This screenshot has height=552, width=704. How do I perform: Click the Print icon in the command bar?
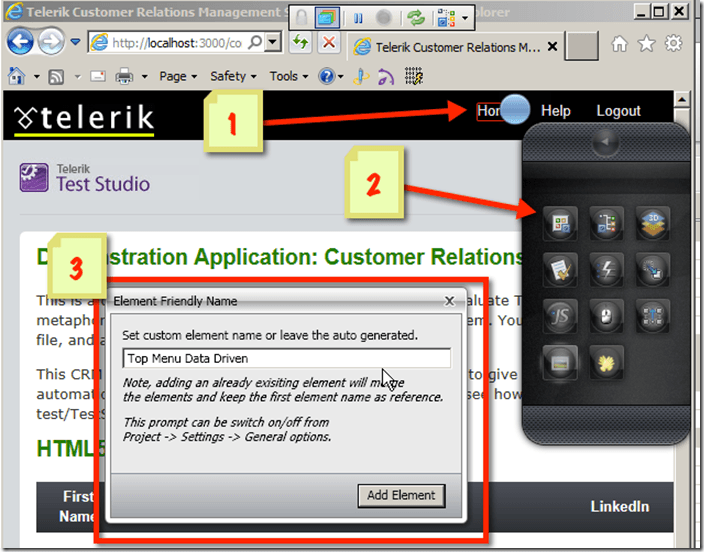pyautogui.click(x=124, y=76)
